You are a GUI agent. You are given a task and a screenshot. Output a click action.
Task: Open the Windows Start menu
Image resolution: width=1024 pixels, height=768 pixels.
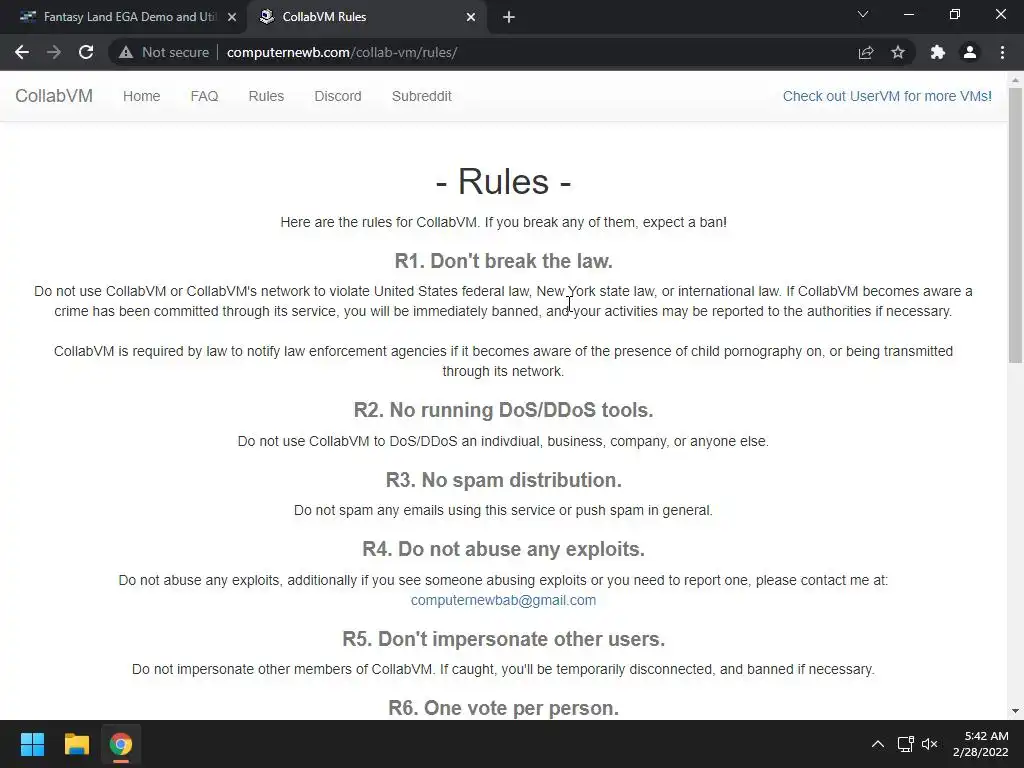point(32,744)
